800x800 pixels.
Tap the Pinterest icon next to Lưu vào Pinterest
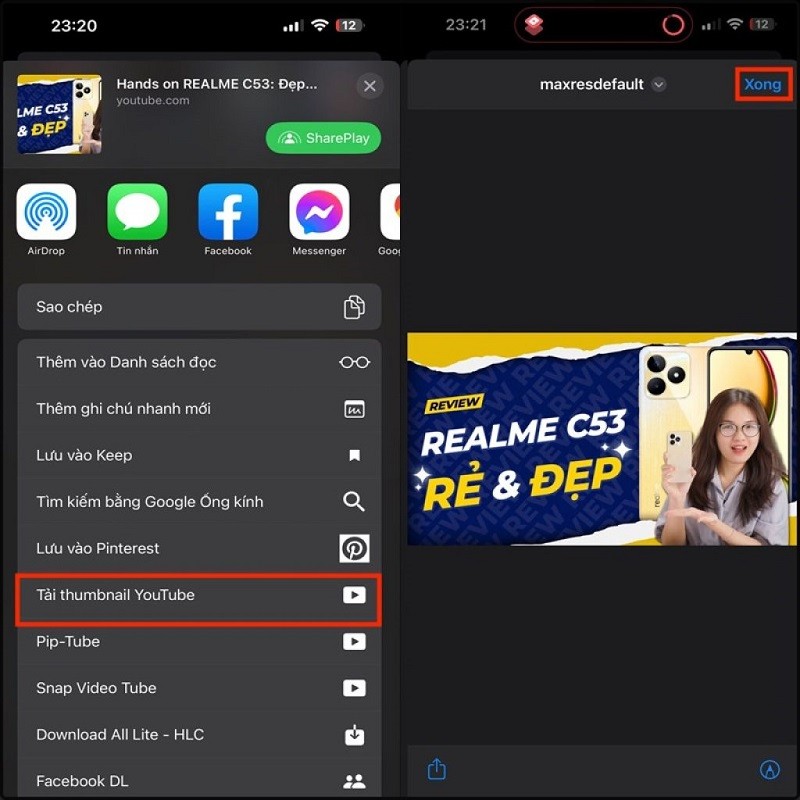pos(355,548)
